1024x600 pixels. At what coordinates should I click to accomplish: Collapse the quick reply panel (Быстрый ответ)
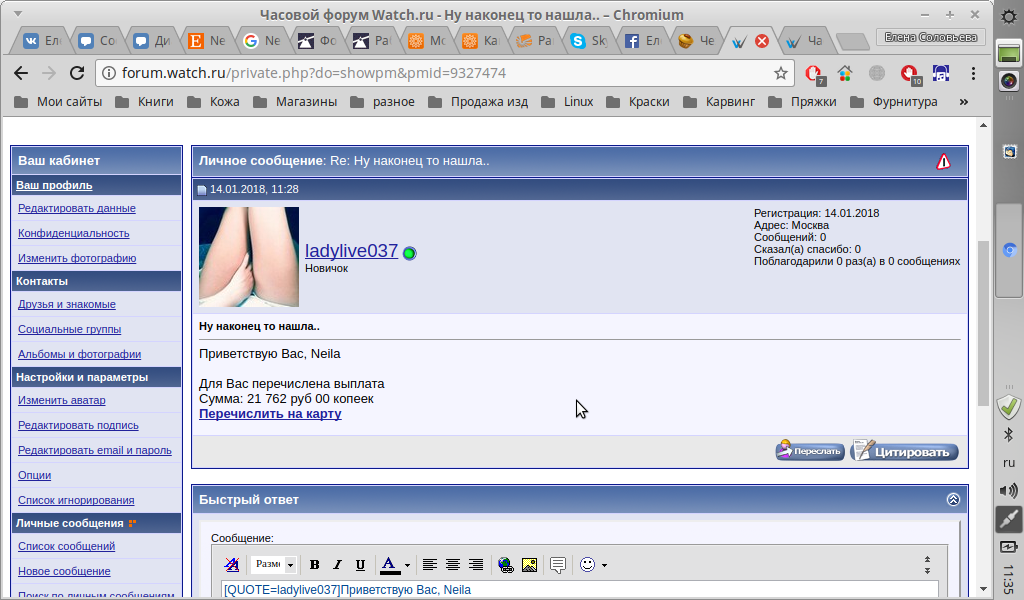(953, 499)
